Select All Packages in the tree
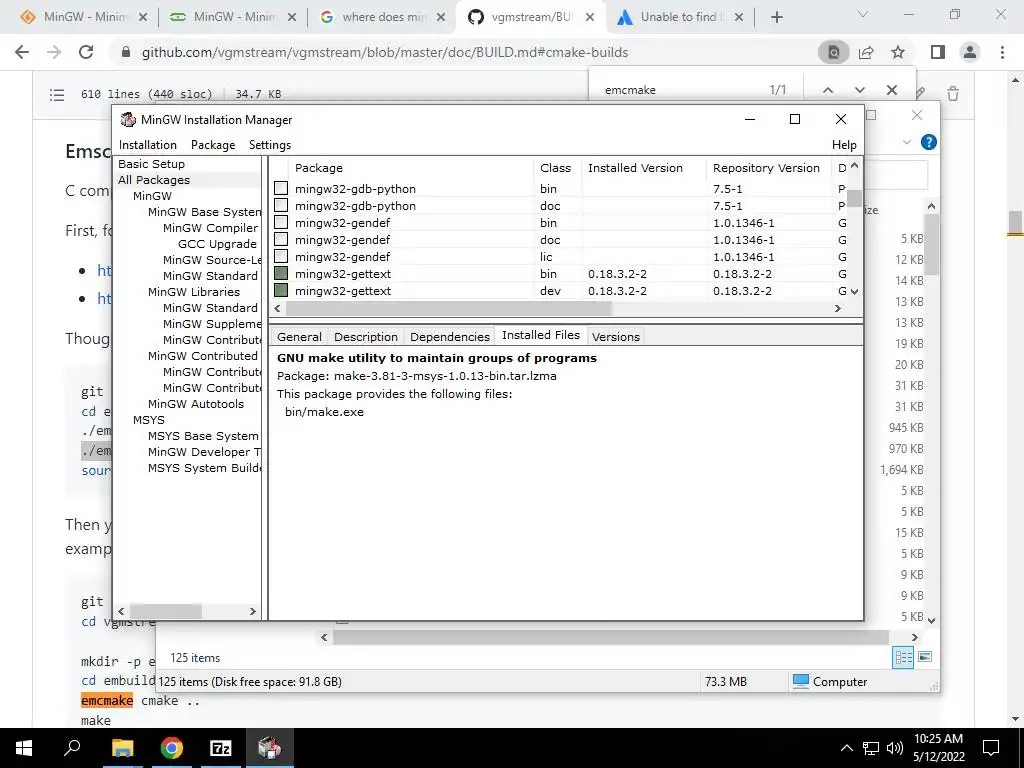The image size is (1024, 768). click(x=154, y=180)
